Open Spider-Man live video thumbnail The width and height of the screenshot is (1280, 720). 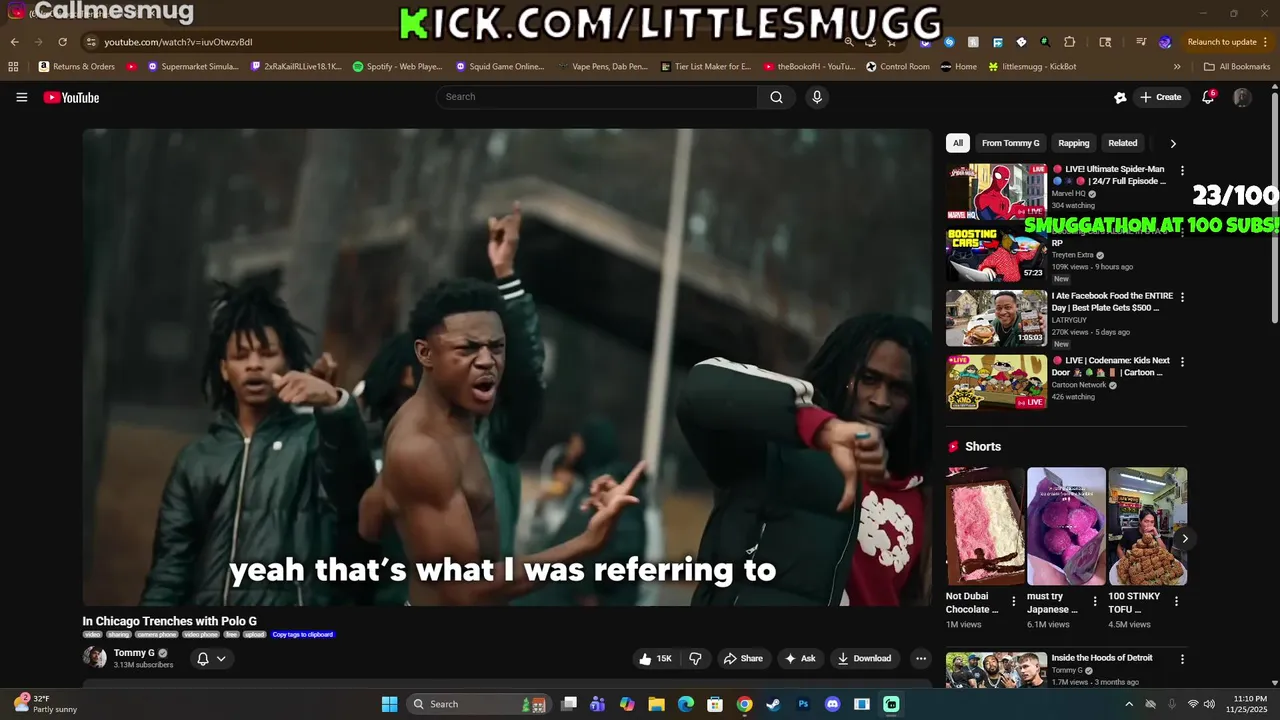(996, 191)
